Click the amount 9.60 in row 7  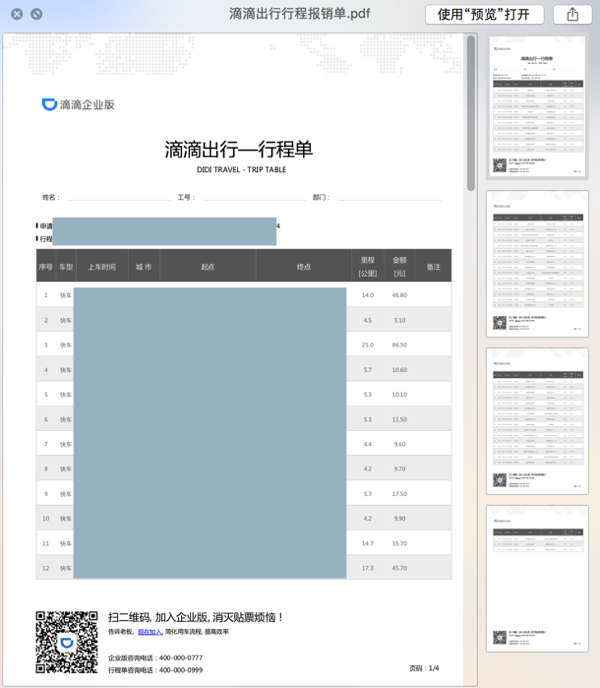point(399,444)
